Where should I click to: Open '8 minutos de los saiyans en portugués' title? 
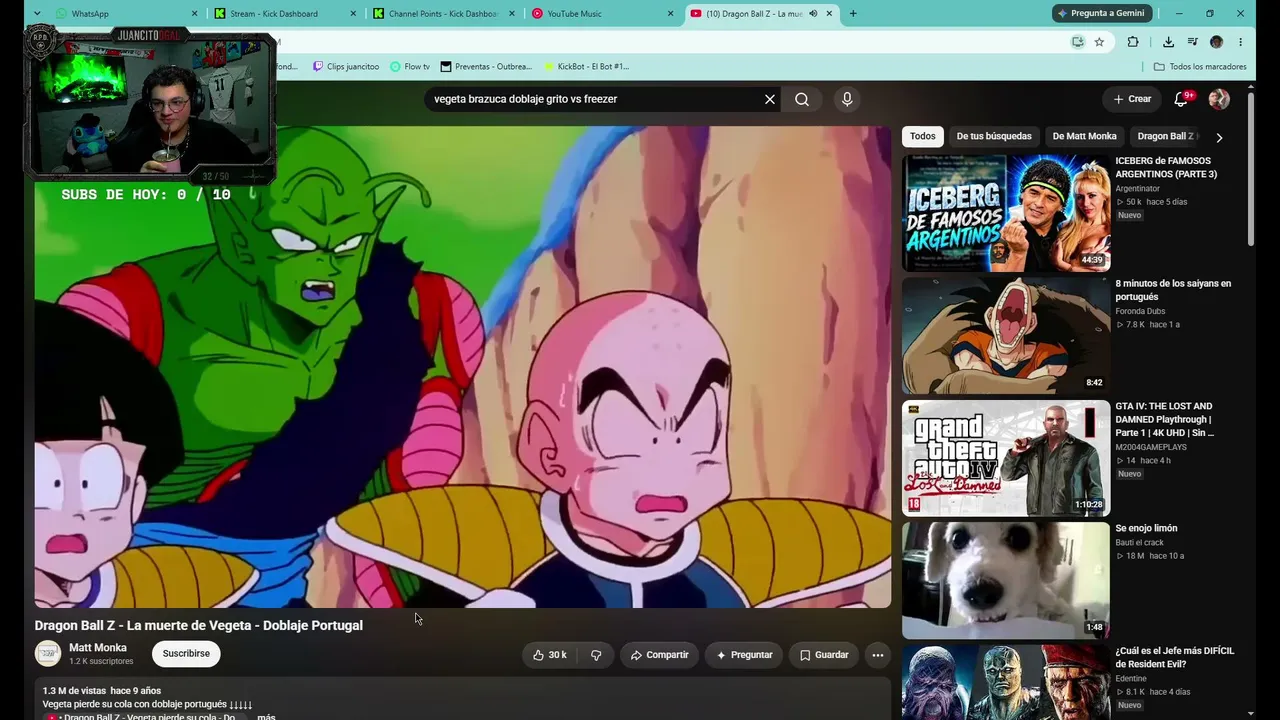click(x=1173, y=290)
